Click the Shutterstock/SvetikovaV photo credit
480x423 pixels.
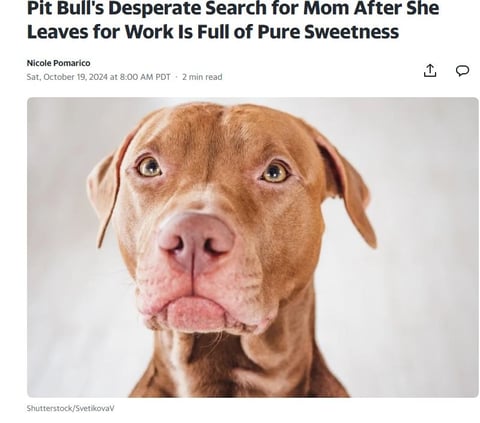(70, 408)
